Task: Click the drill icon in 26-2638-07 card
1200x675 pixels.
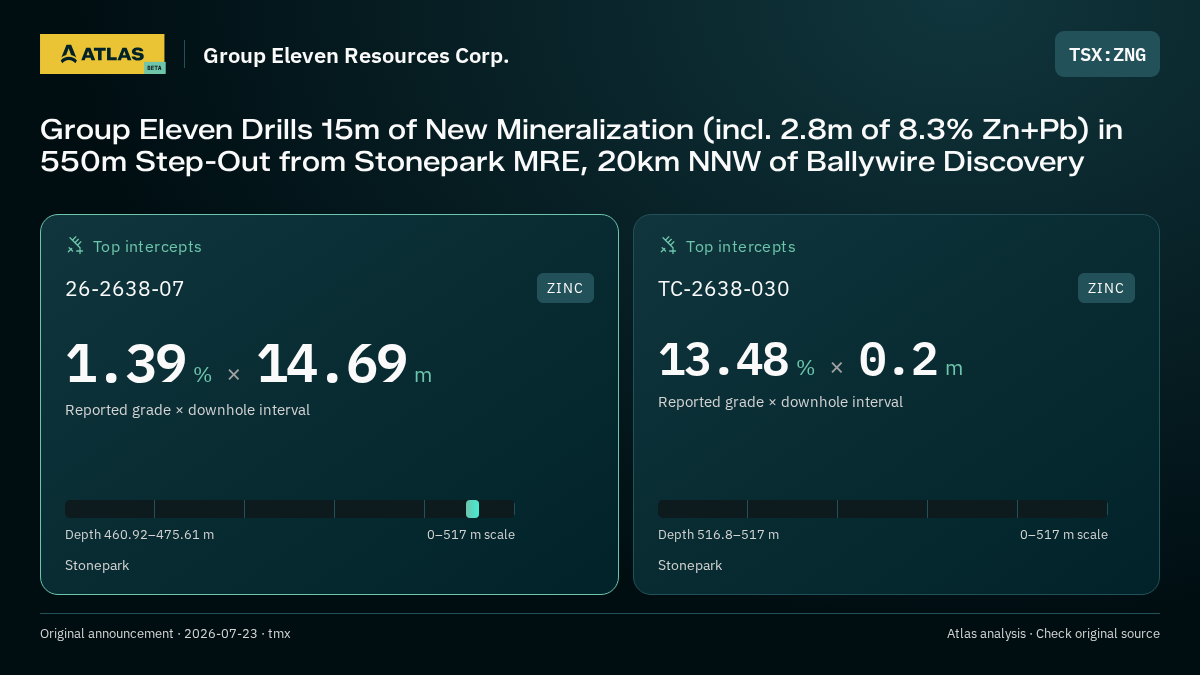Action: (75, 245)
